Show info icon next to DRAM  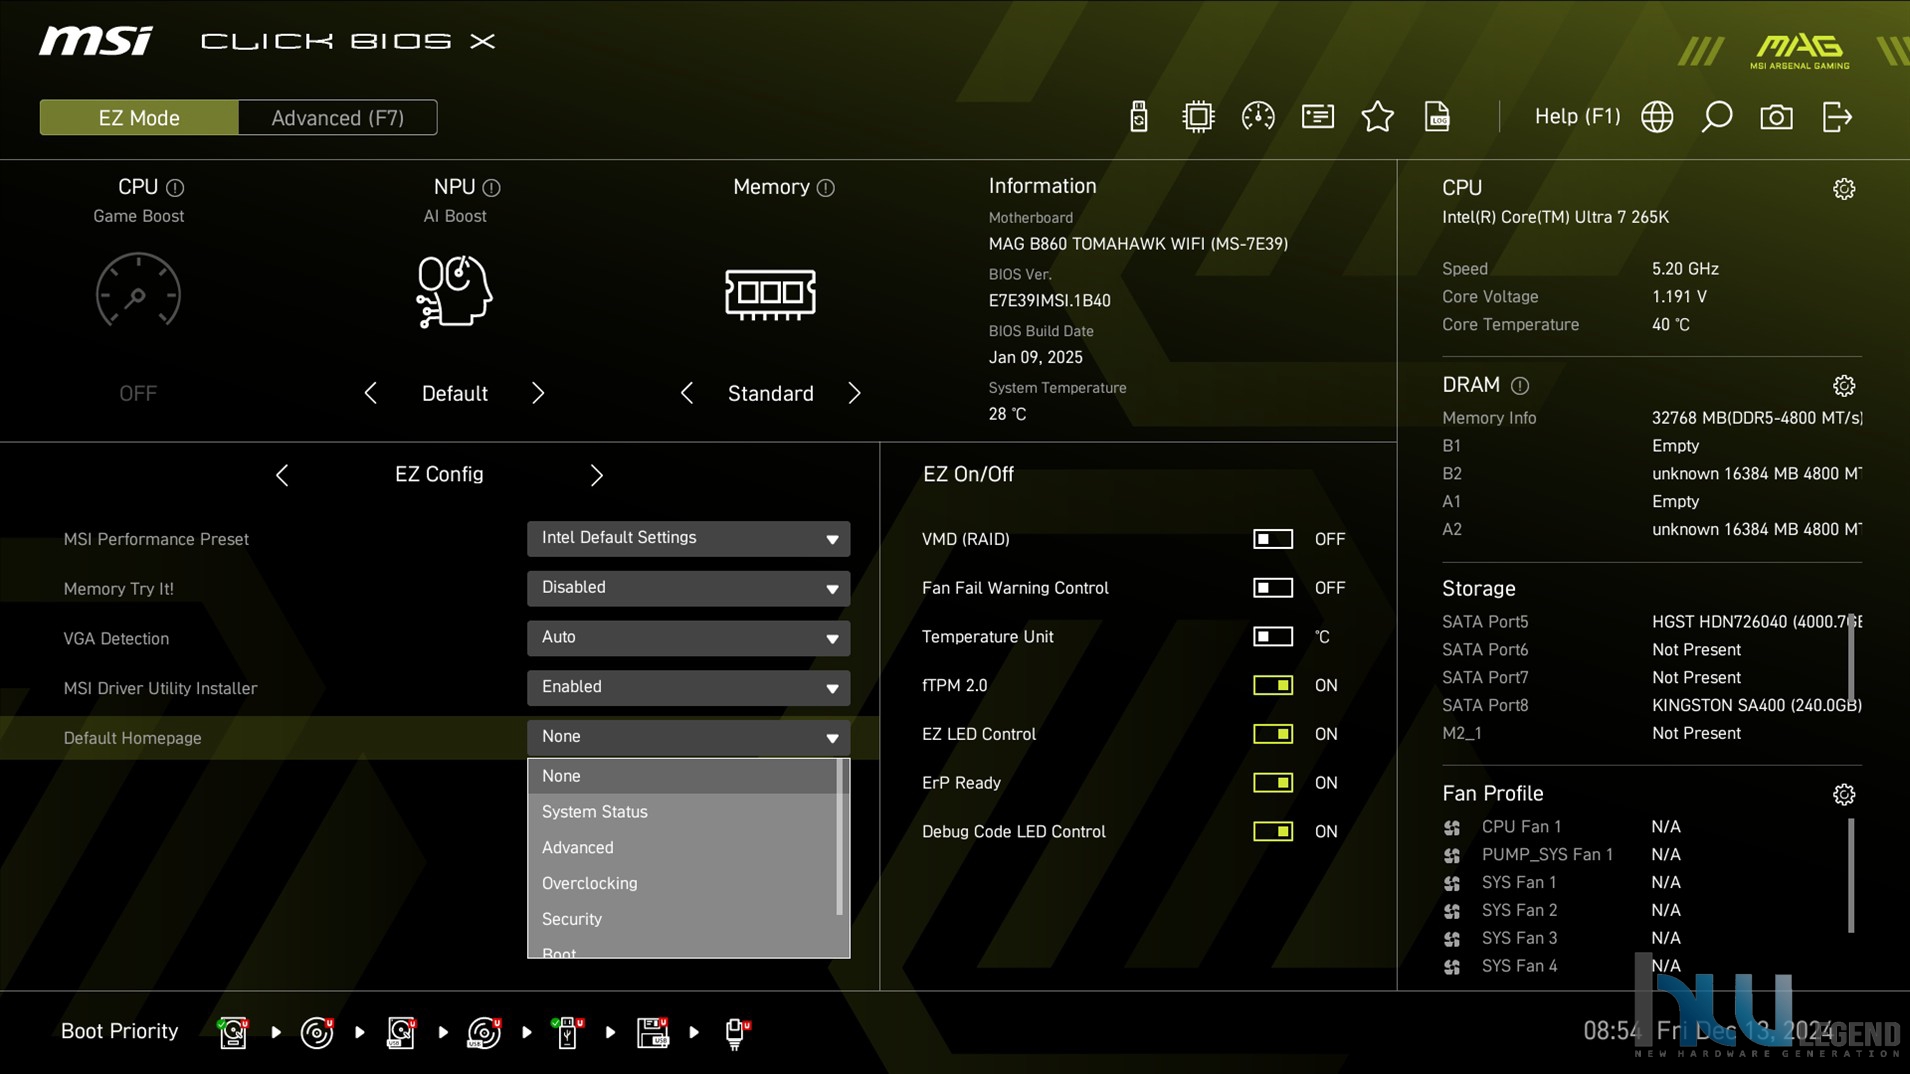click(1519, 386)
